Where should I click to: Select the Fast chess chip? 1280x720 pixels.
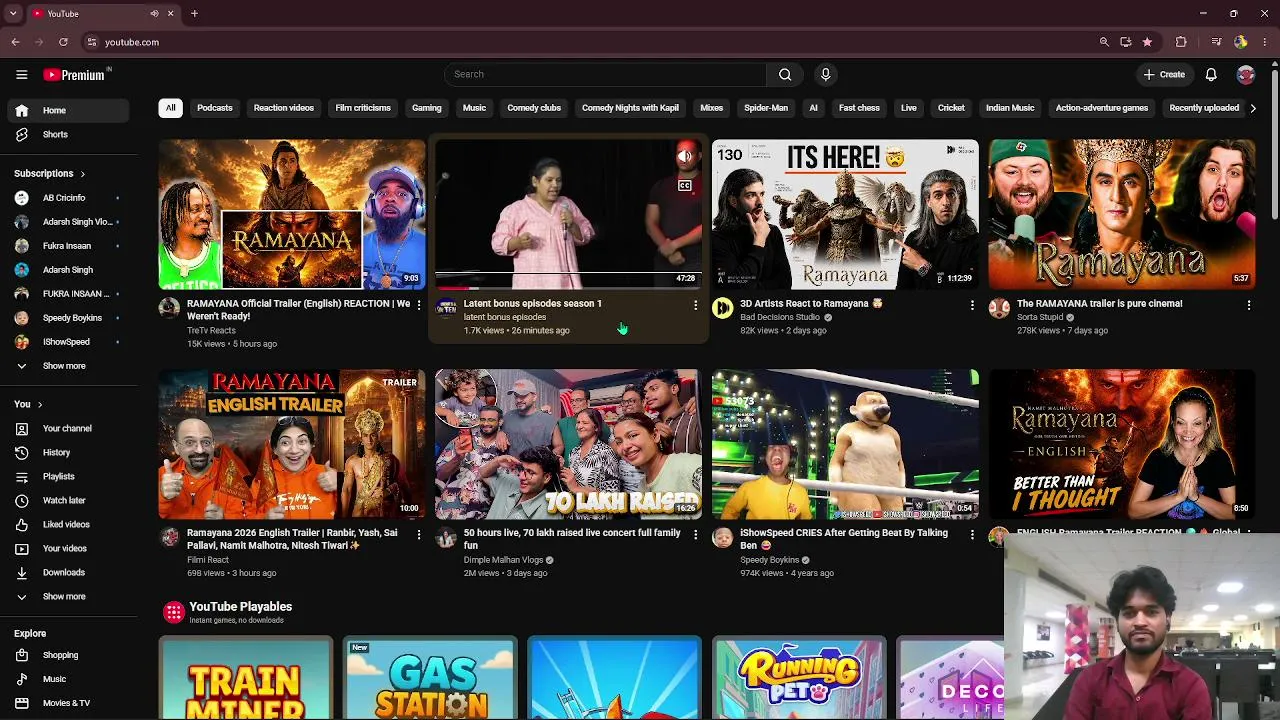pos(859,108)
